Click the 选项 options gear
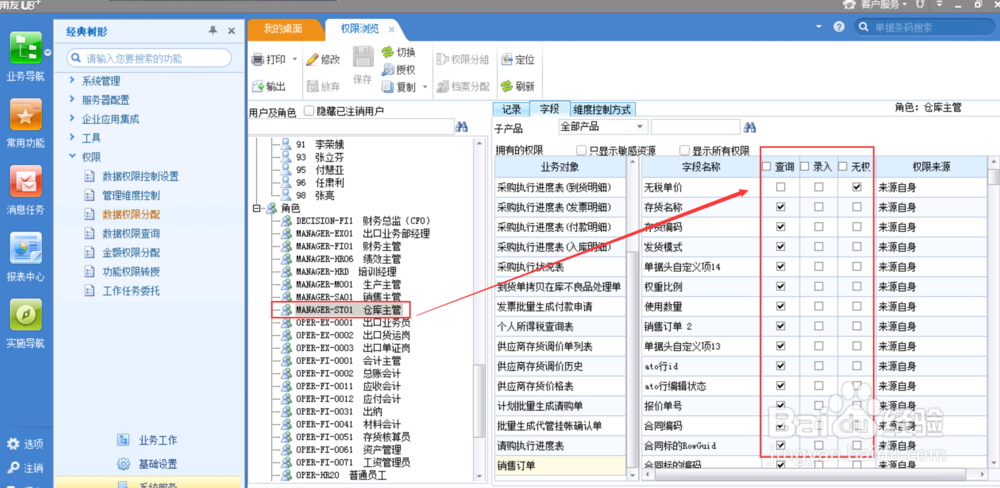The width and height of the screenshot is (1000, 488). coord(12,444)
